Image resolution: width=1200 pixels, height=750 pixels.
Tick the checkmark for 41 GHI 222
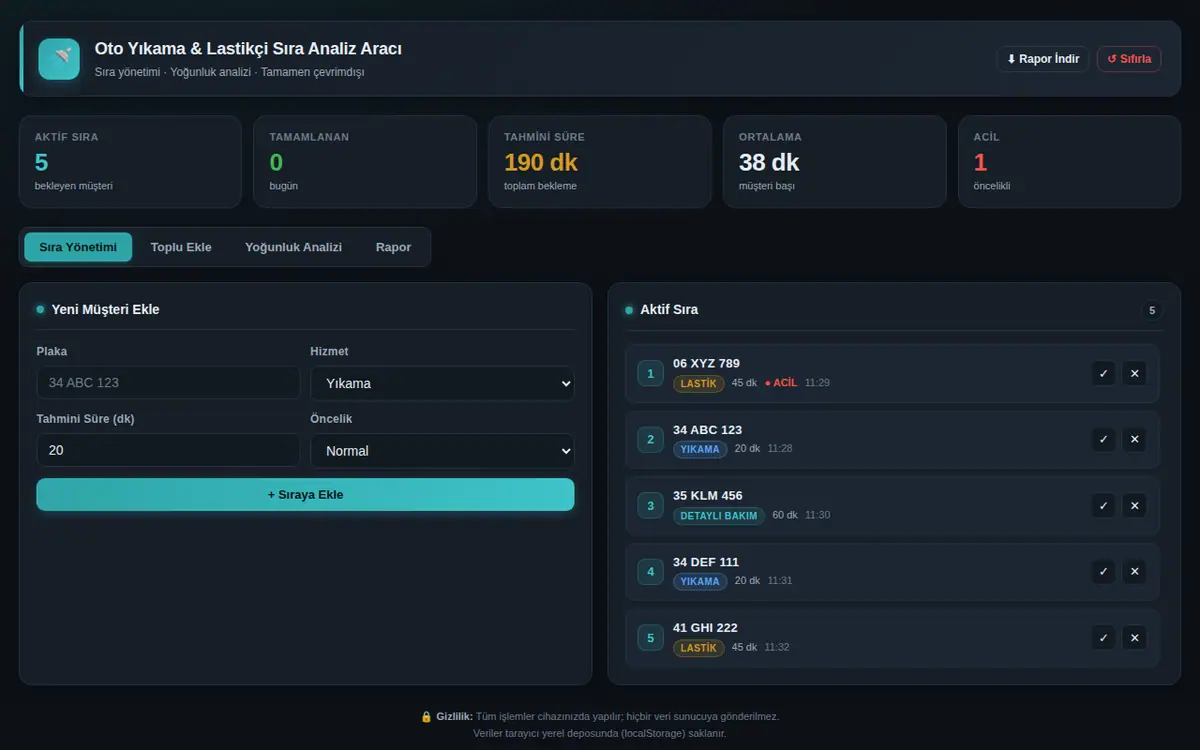click(1103, 638)
